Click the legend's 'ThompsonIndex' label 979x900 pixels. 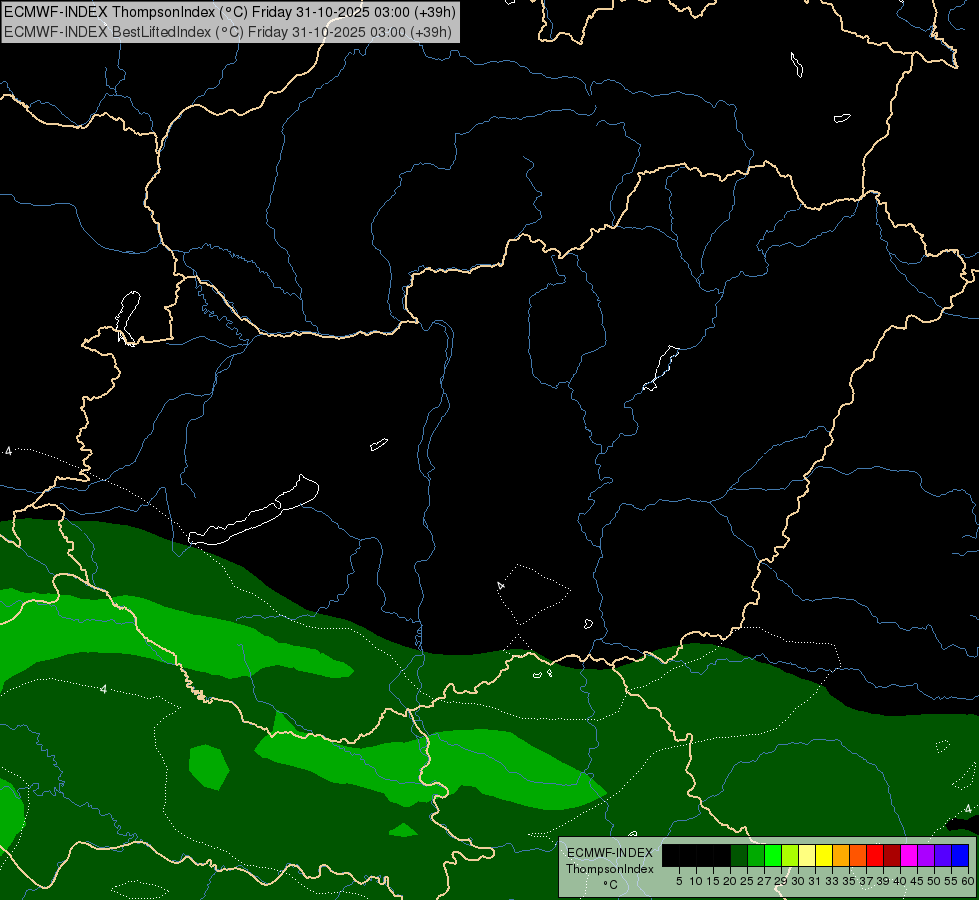(x=609, y=869)
